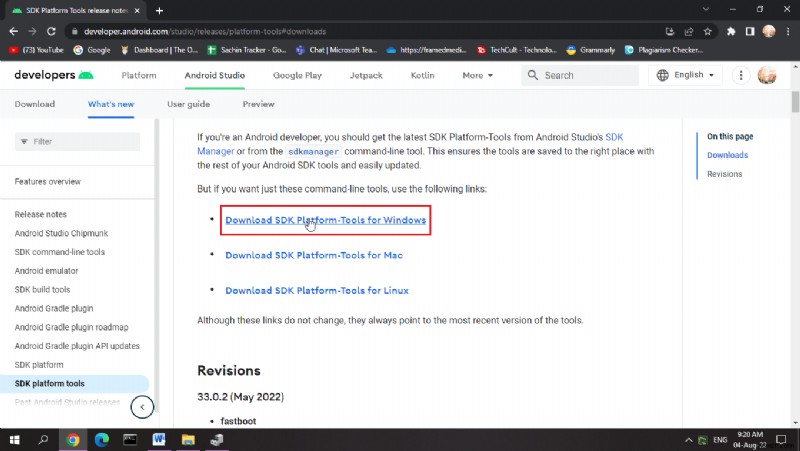
Task: Open the English language dropdown
Action: pyautogui.click(x=687, y=75)
